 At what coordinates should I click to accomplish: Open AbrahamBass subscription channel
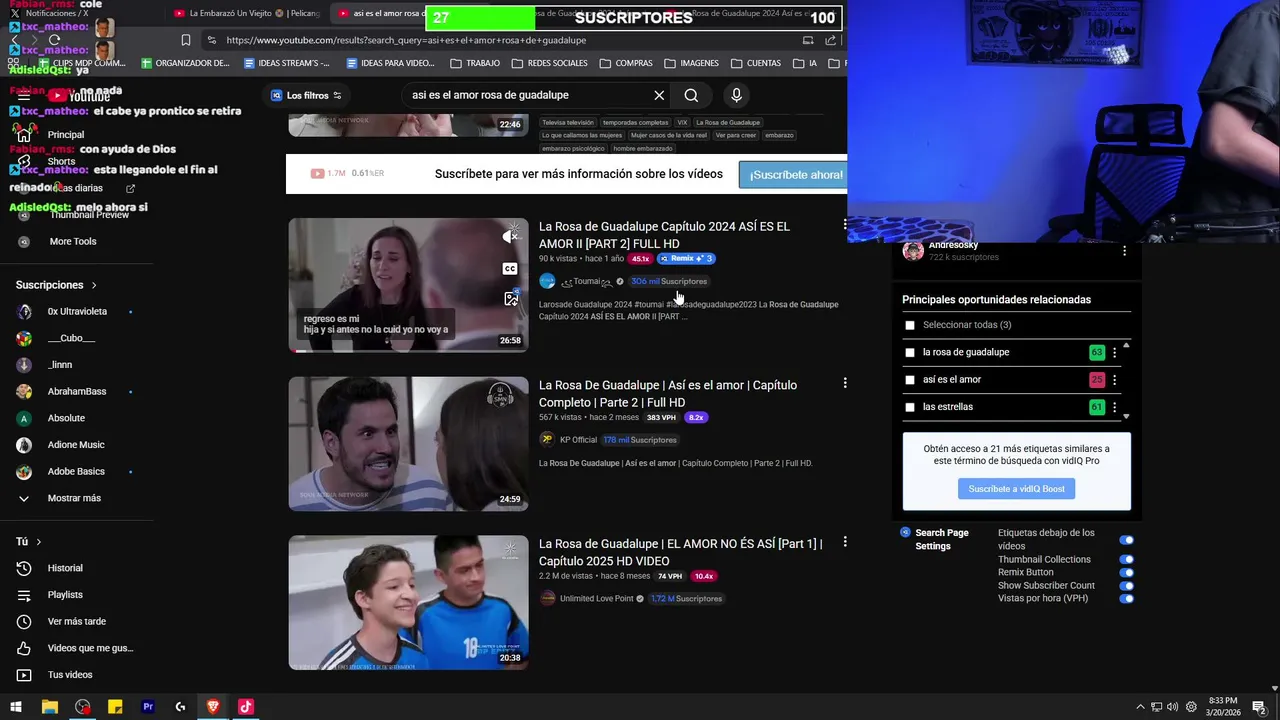click(x=75, y=391)
